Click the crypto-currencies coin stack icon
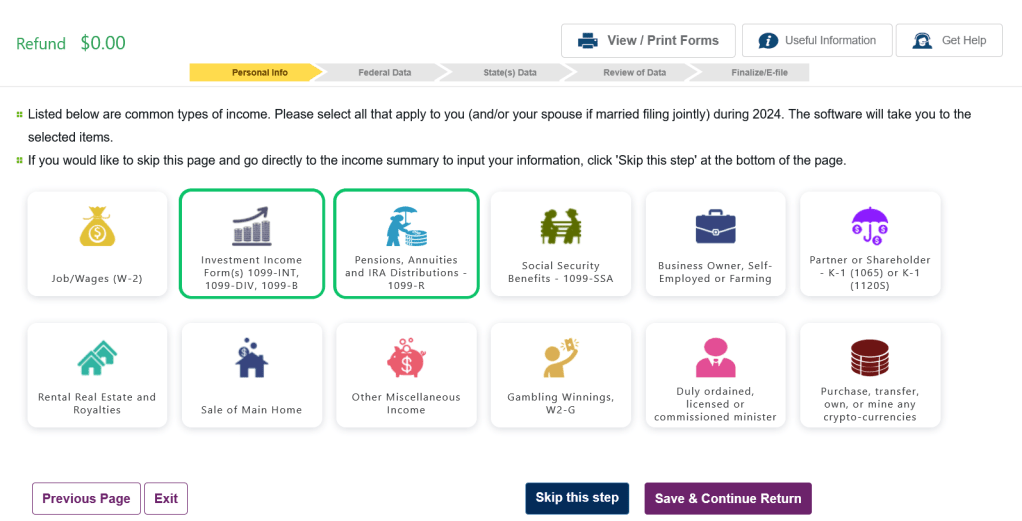 869,358
